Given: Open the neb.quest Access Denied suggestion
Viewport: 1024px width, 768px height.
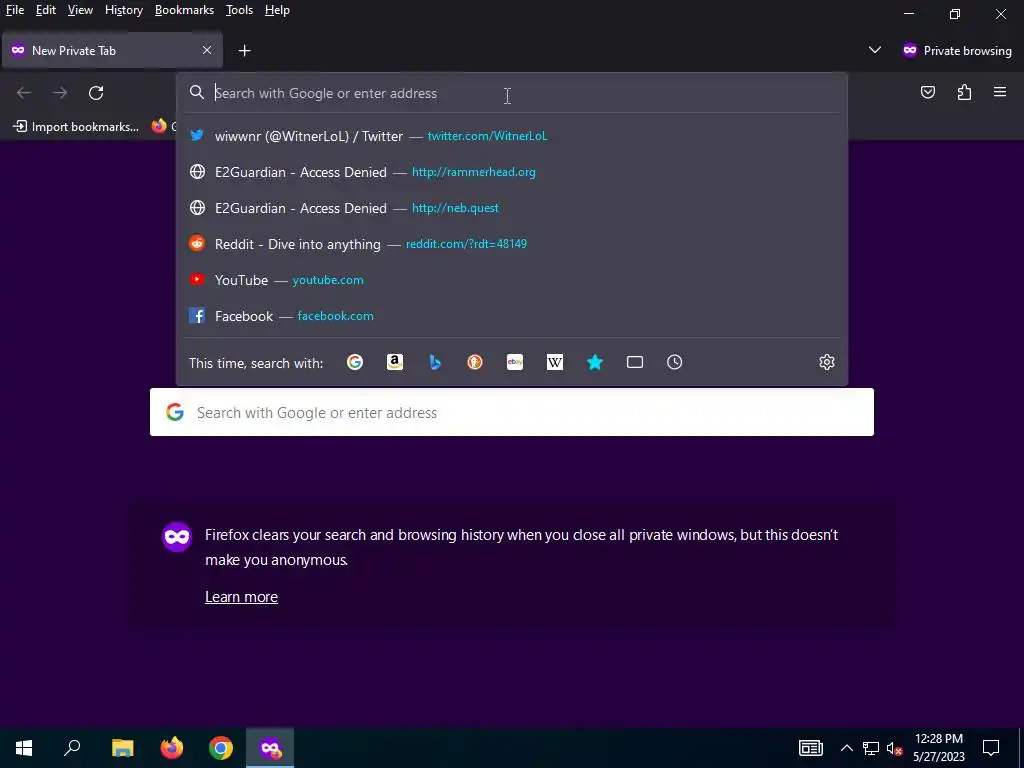Looking at the screenshot, I should (512, 208).
